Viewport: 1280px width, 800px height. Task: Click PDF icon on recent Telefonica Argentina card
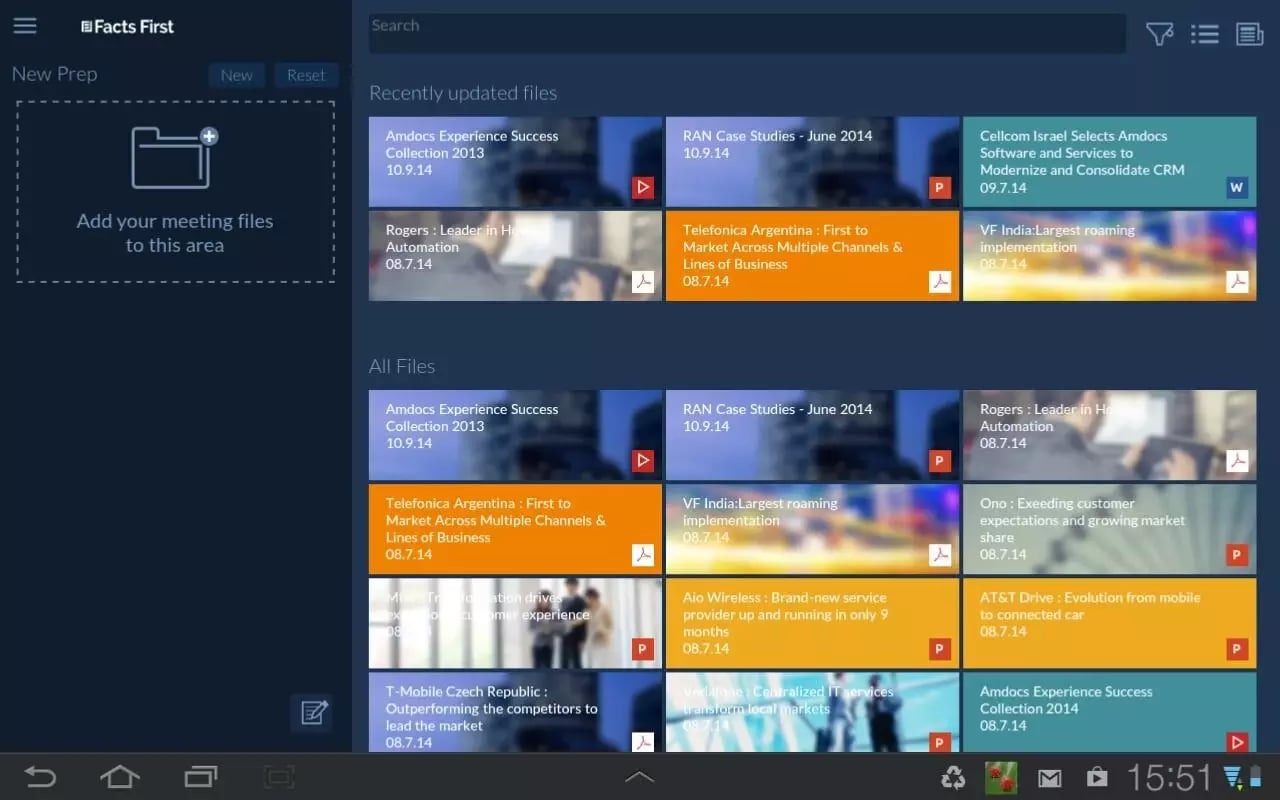[x=940, y=281]
